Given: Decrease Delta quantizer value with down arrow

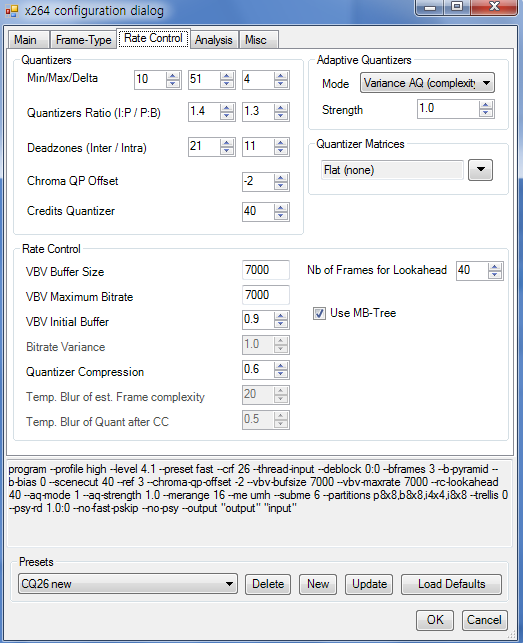Looking at the screenshot, I should click(281, 84).
